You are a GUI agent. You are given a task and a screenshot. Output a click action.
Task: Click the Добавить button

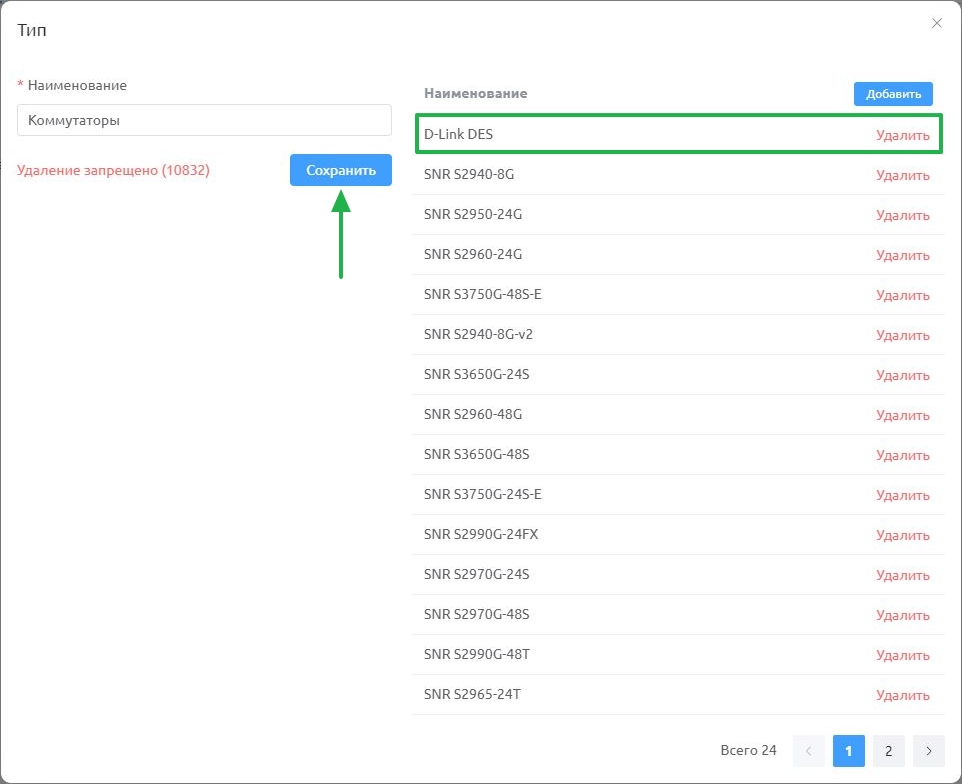(x=893, y=94)
